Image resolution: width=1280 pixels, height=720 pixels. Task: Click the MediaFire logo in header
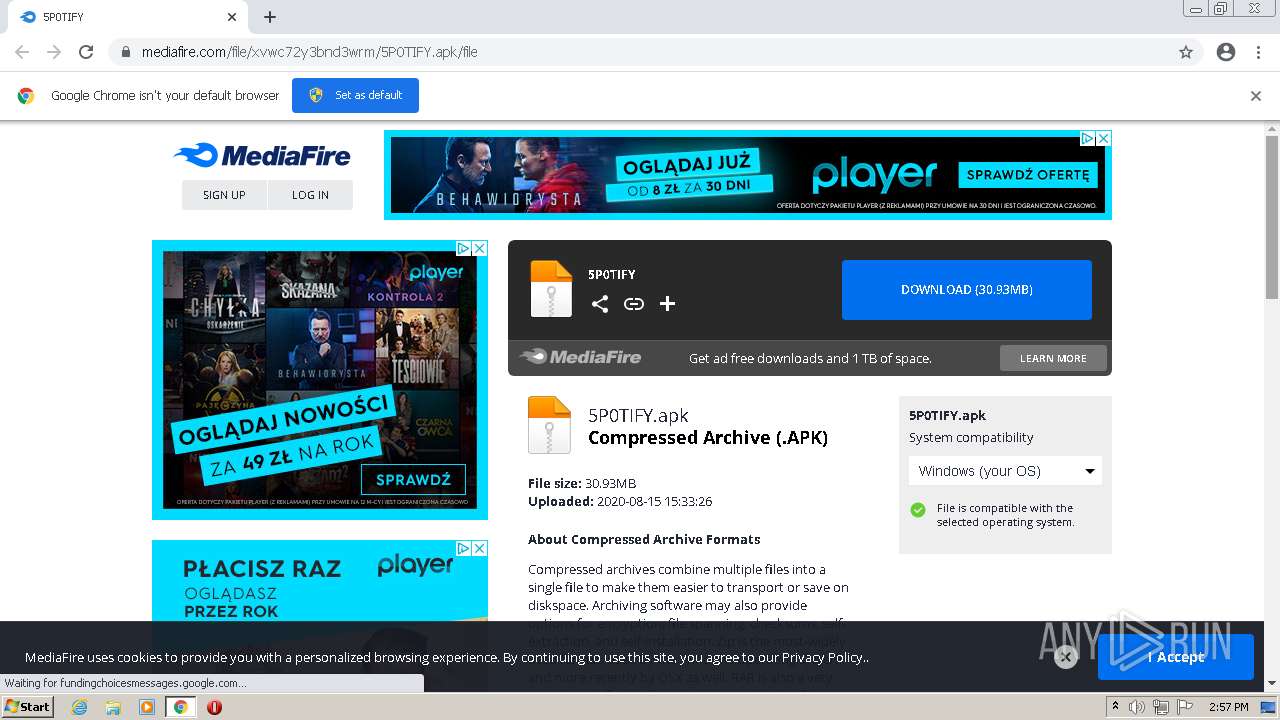tap(262, 155)
